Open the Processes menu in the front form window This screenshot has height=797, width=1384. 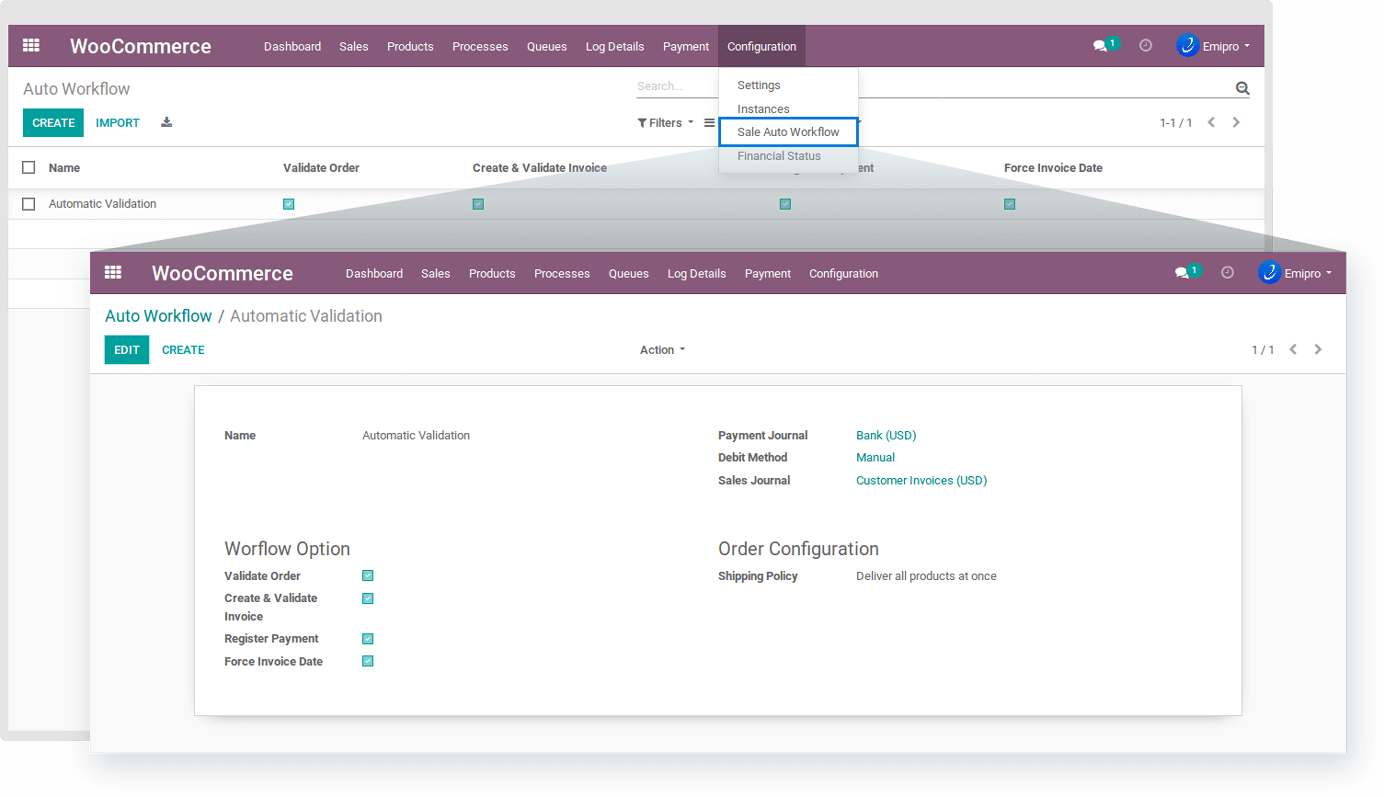click(562, 273)
